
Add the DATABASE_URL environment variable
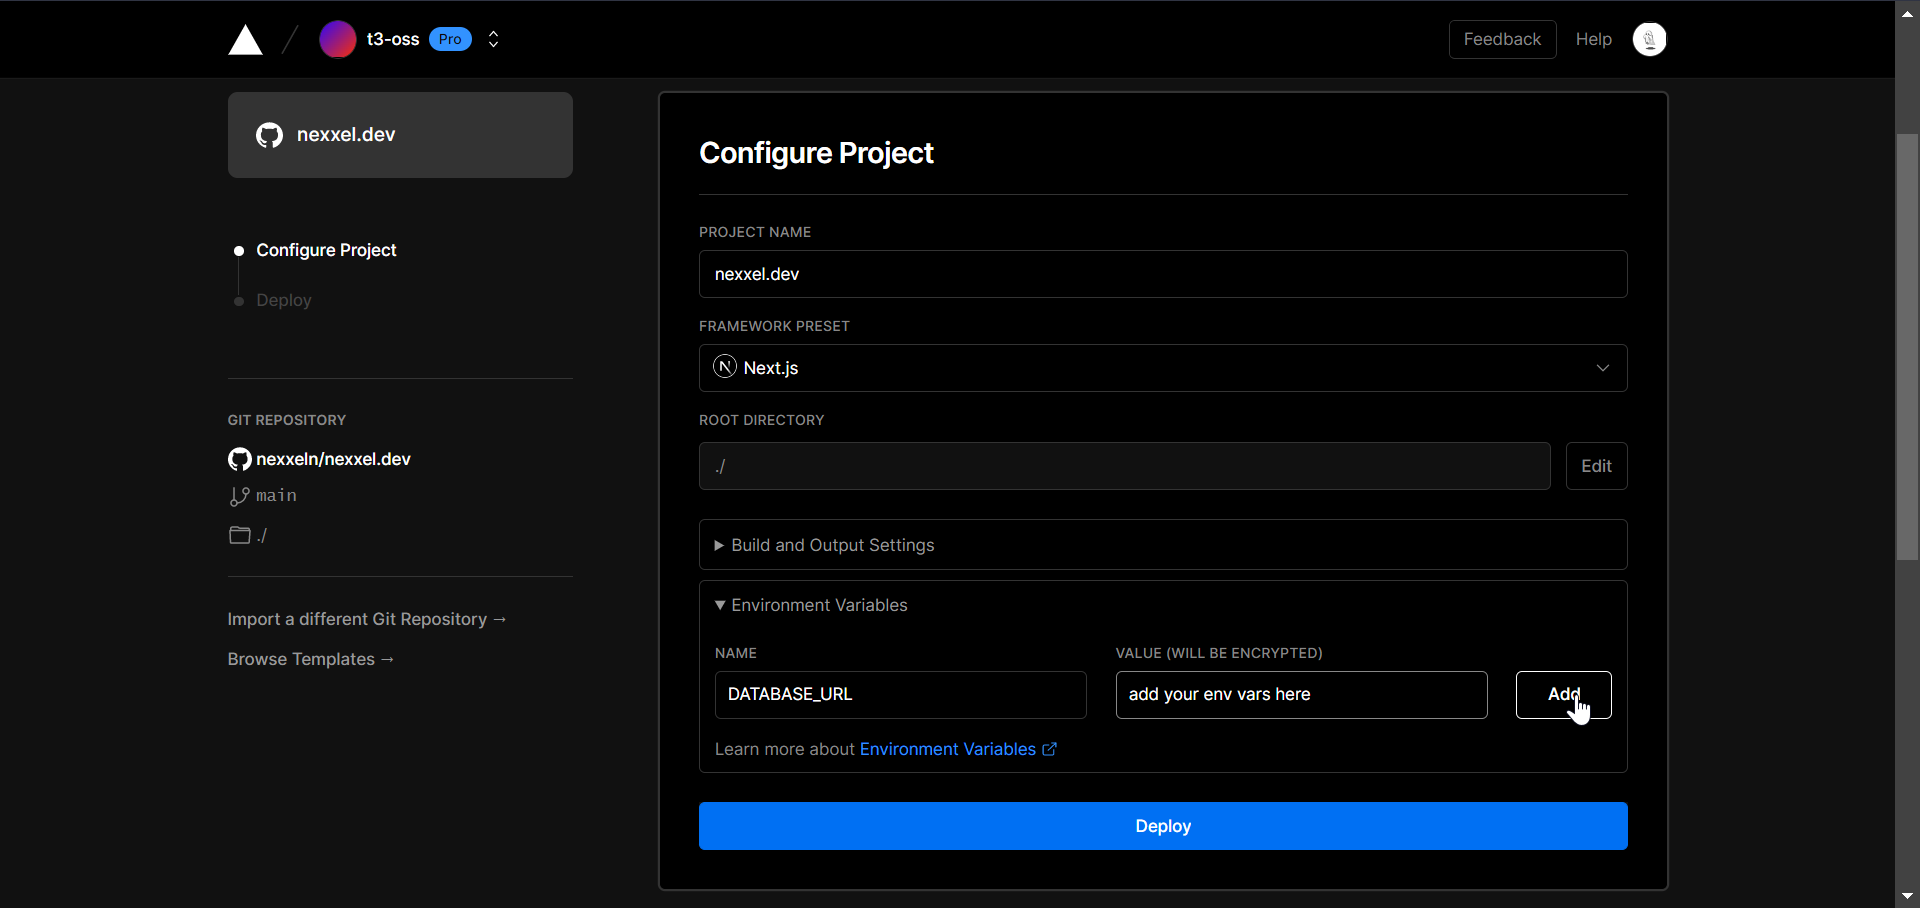pyautogui.click(x=1562, y=694)
